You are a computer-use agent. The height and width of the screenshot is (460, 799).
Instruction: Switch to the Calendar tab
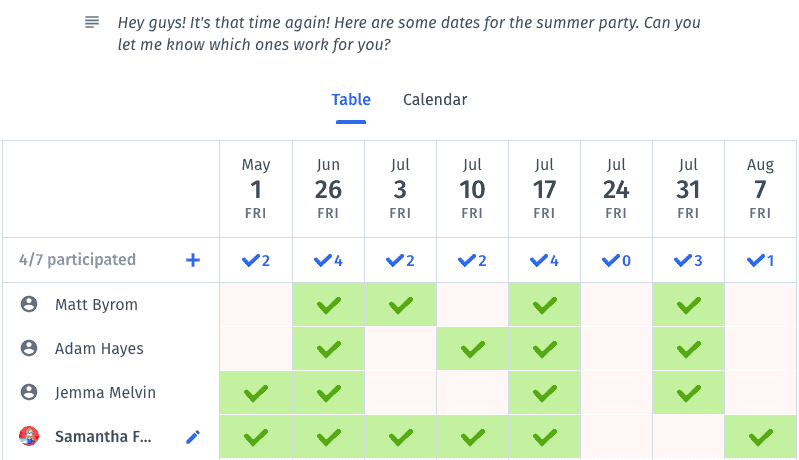click(435, 100)
